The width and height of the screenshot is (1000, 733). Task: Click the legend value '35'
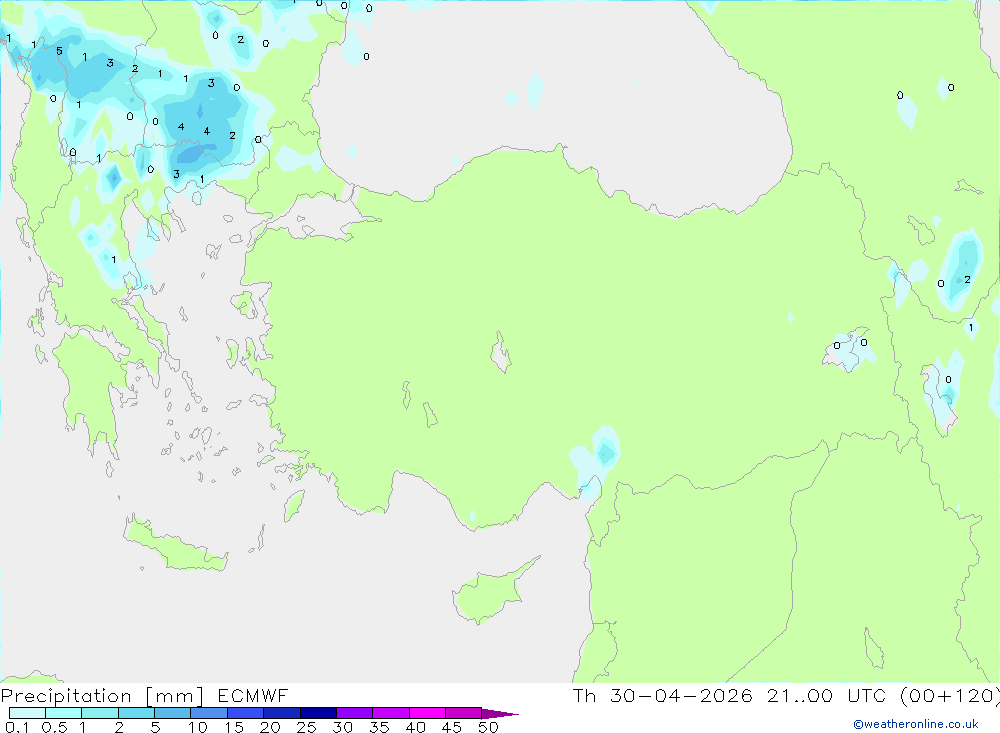pos(379,727)
